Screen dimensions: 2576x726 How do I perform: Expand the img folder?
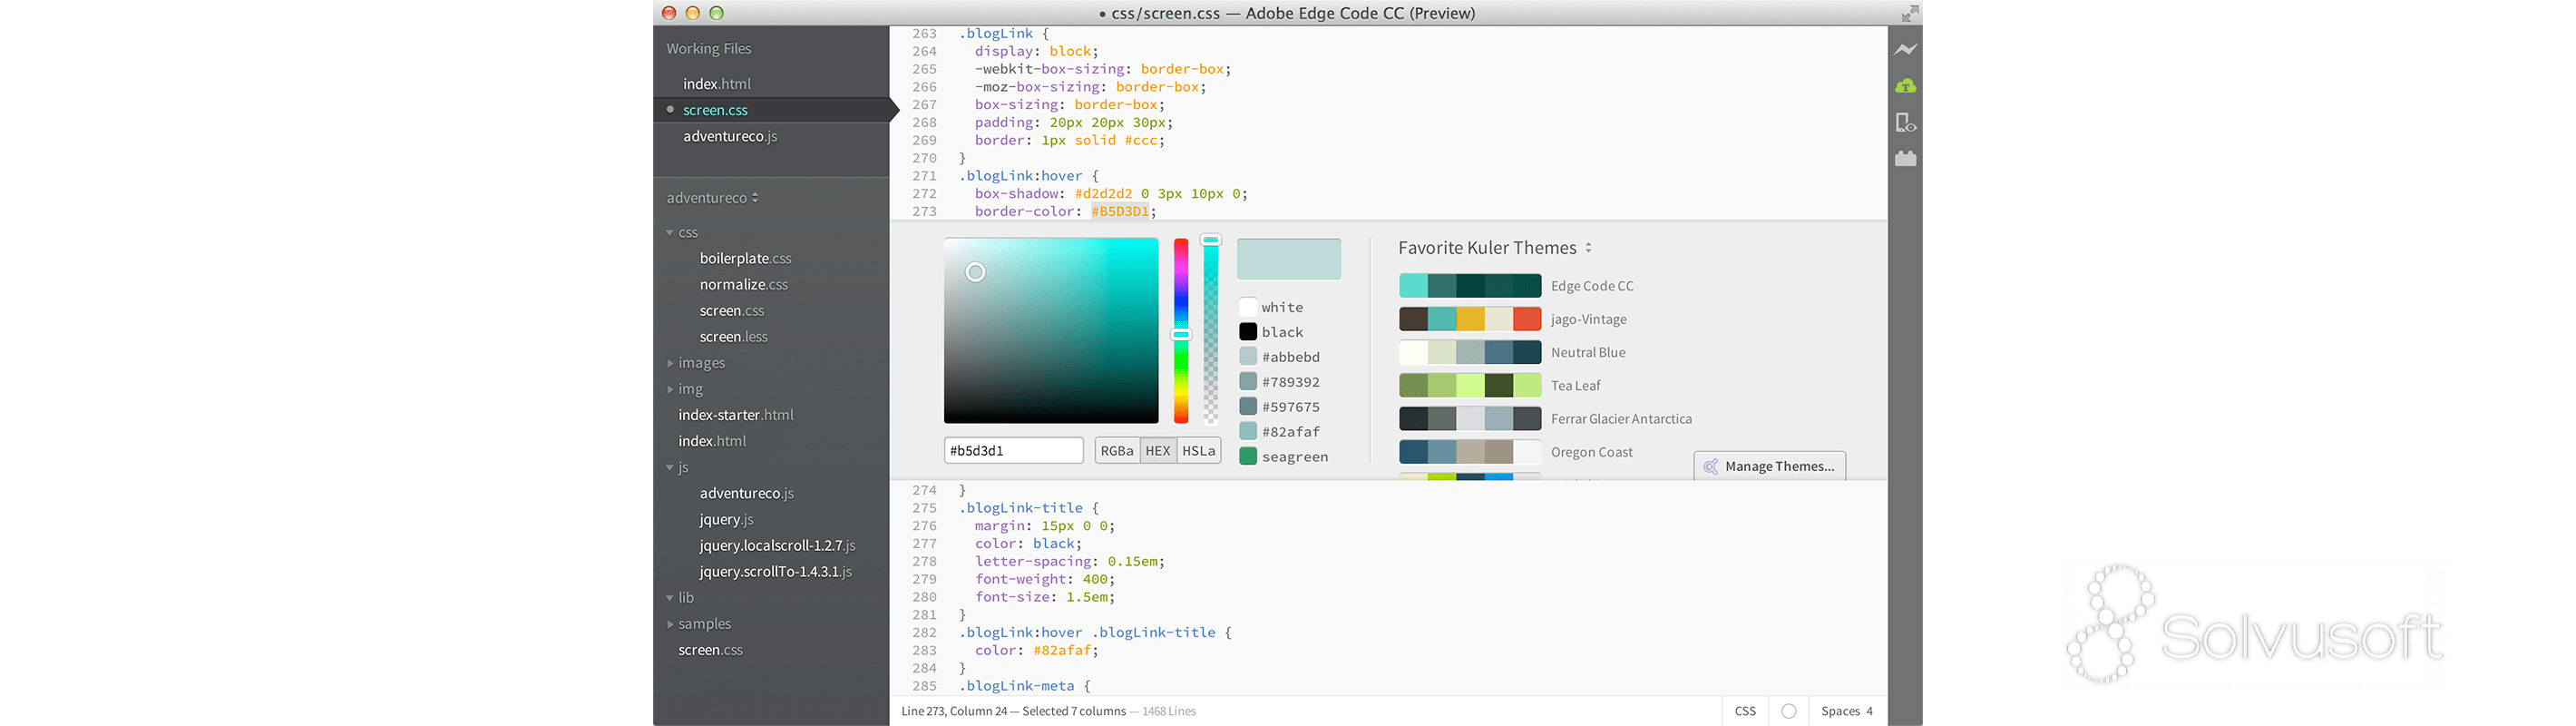pos(670,389)
